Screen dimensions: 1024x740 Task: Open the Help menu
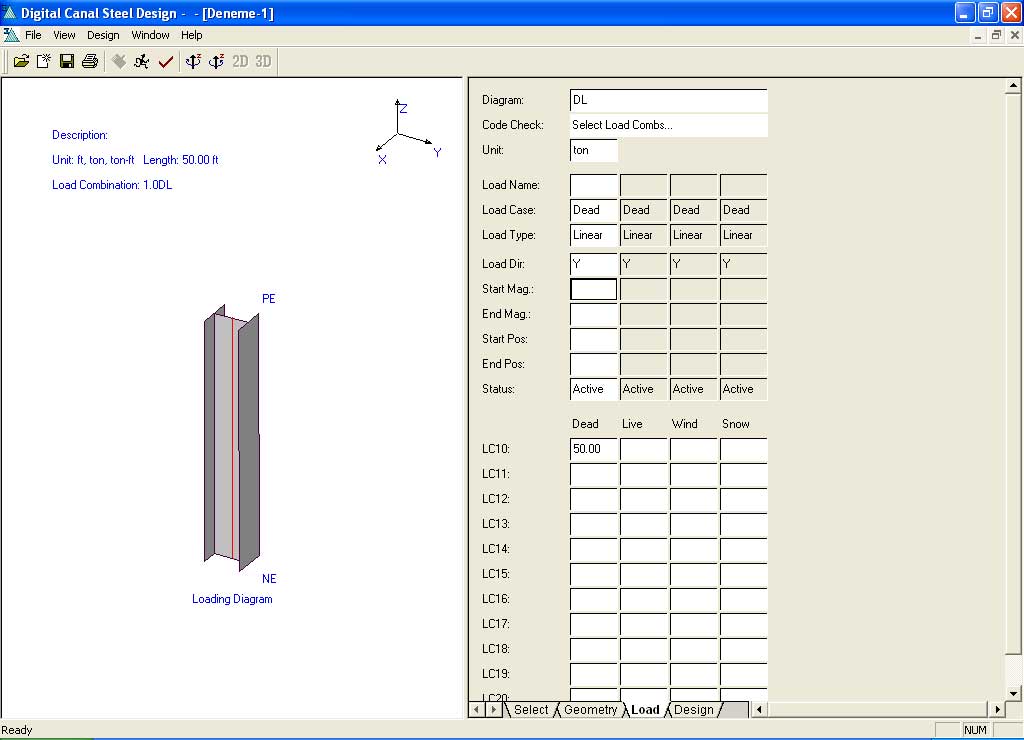click(191, 35)
